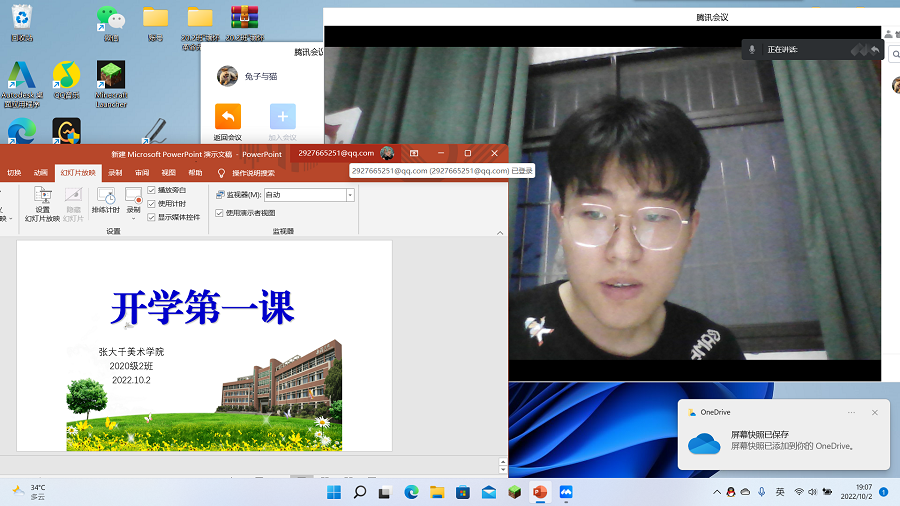Click the Record slide show icon
This screenshot has height=506, width=900.
133,196
